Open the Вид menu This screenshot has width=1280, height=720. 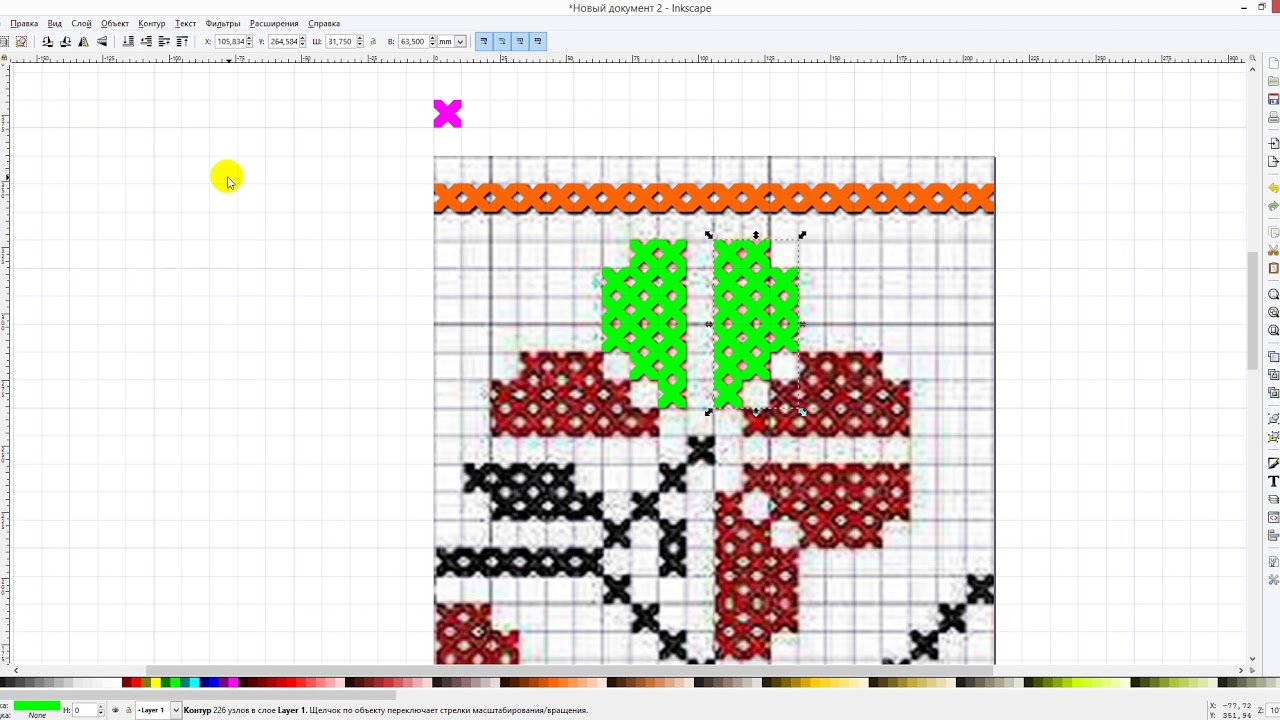tap(55, 23)
